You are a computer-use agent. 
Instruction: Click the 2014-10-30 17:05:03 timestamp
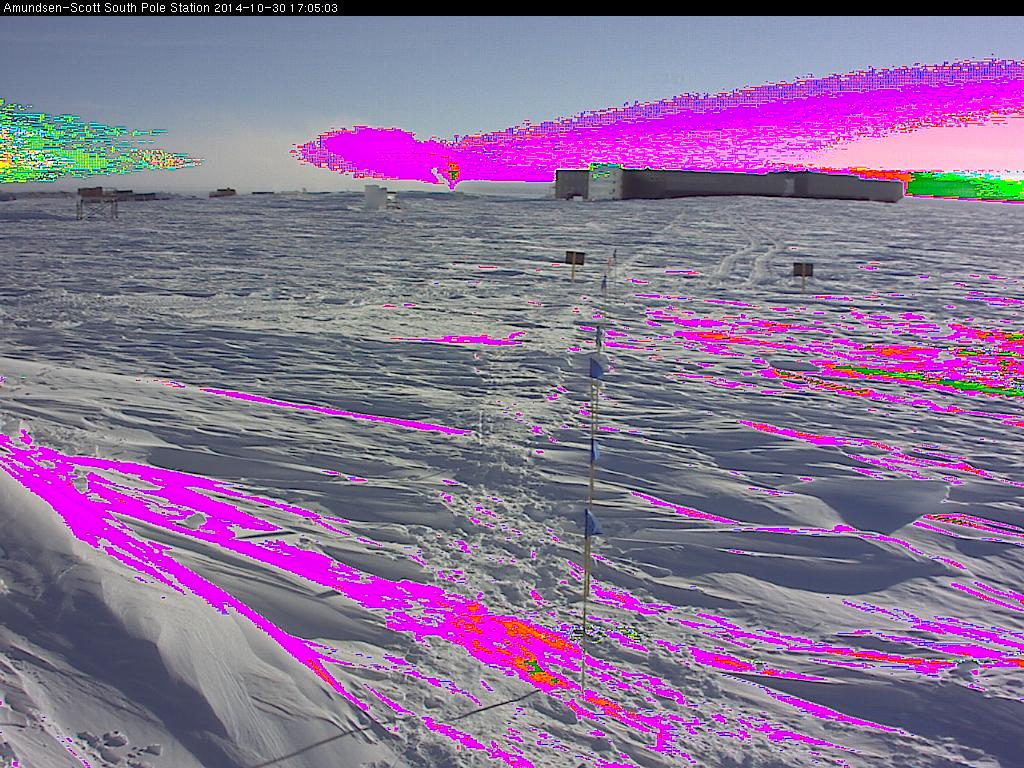coord(275,8)
